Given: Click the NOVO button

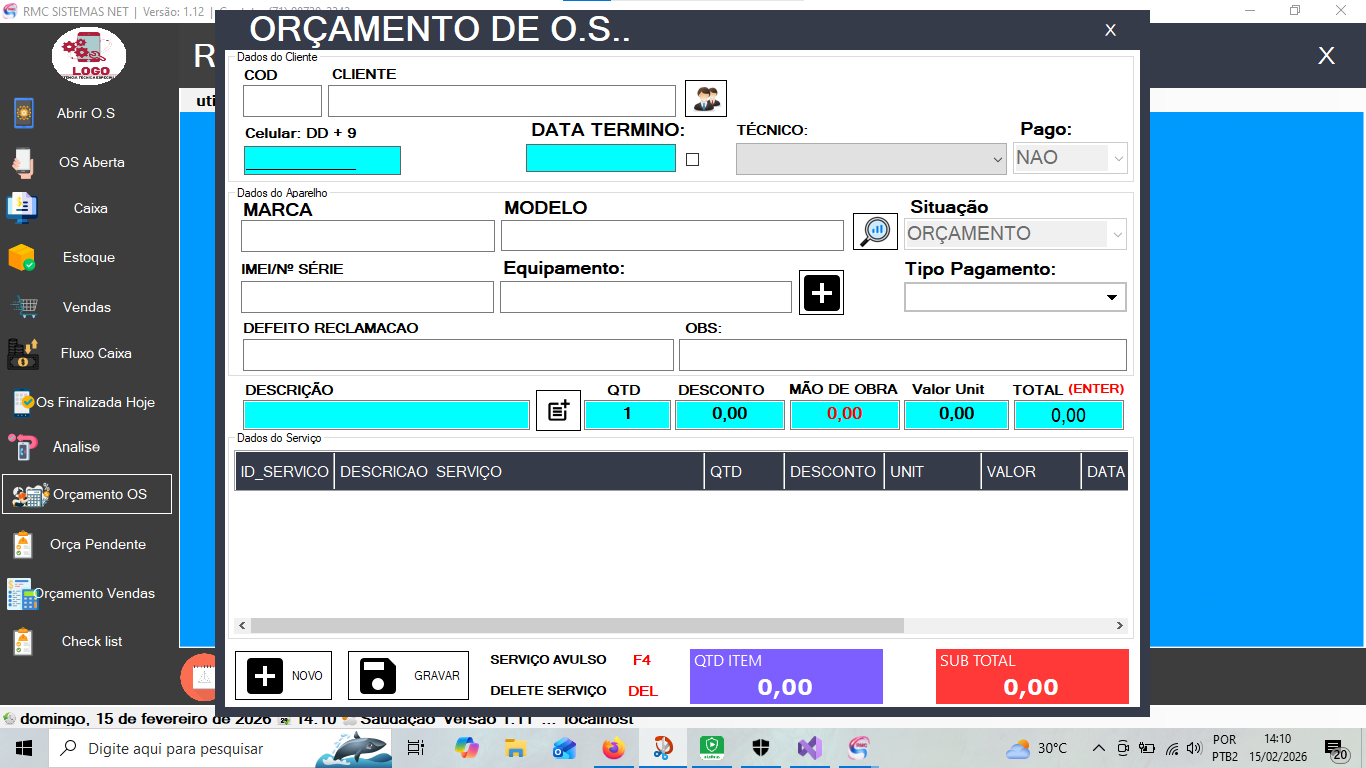Looking at the screenshot, I should (283, 675).
